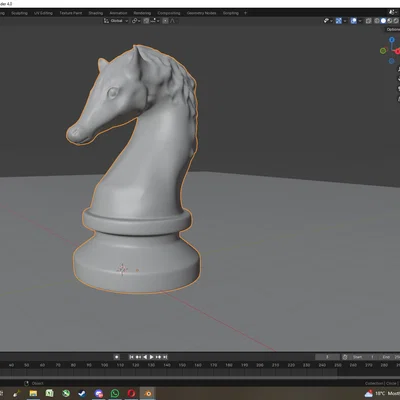Click the End frame field
Image resolution: width=400 pixels, height=400 pixels.
(x=390, y=357)
